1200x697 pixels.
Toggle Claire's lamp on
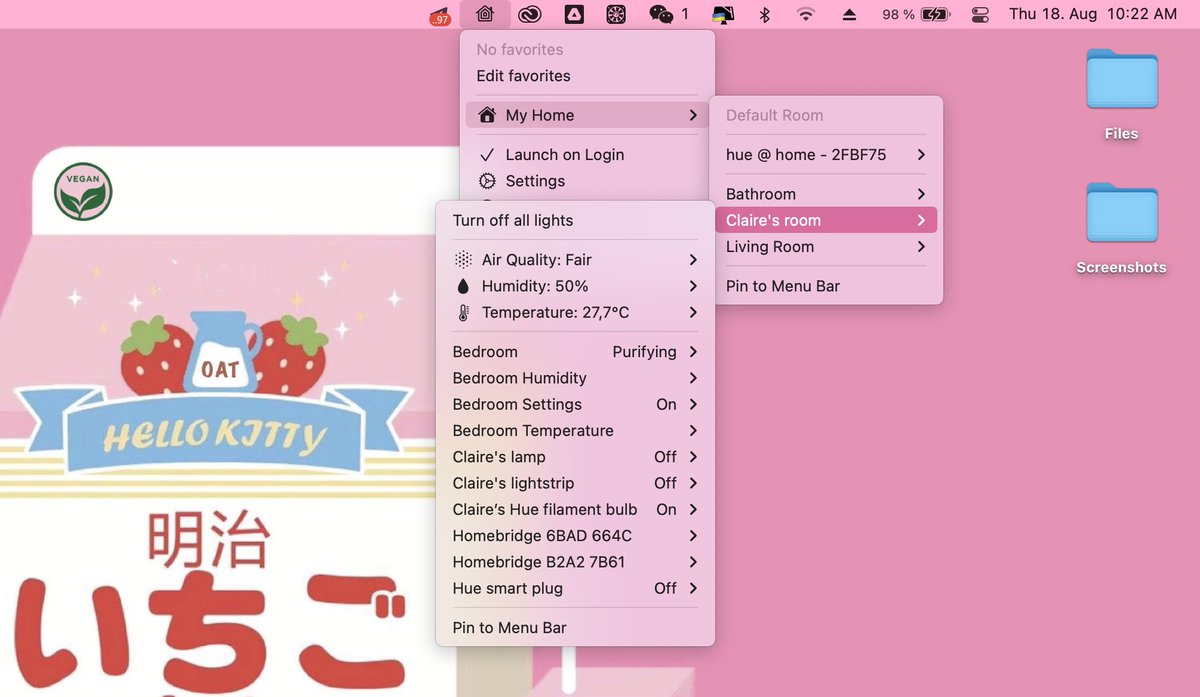pos(665,457)
